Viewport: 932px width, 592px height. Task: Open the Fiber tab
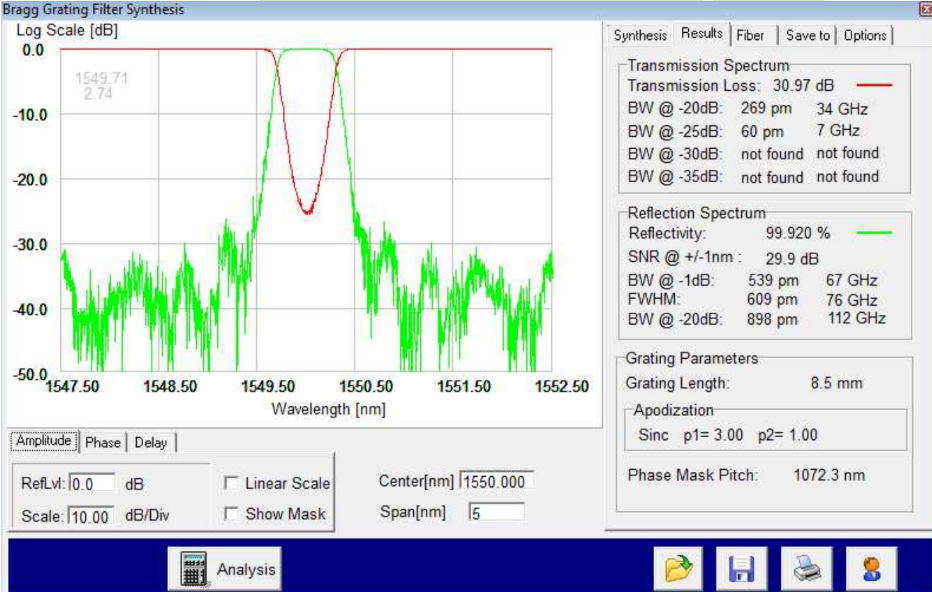[x=750, y=35]
